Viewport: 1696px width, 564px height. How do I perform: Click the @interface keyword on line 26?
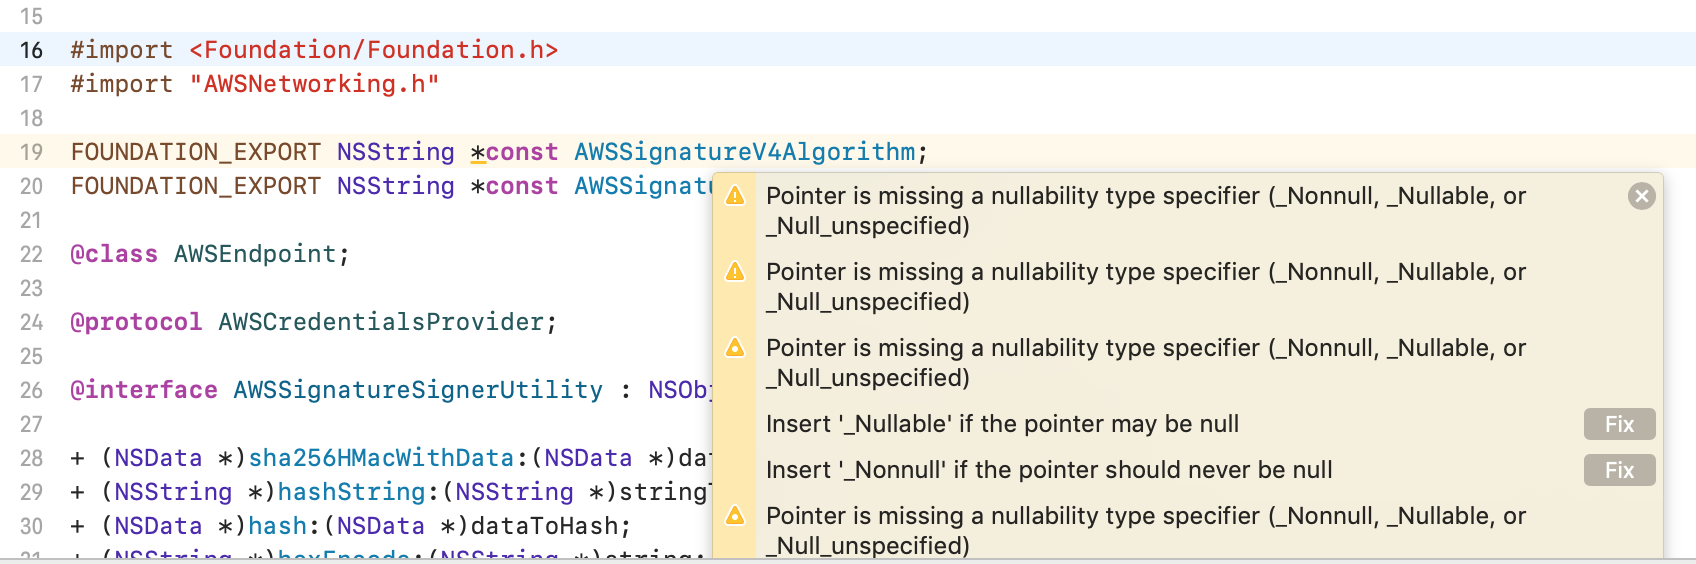point(144,390)
